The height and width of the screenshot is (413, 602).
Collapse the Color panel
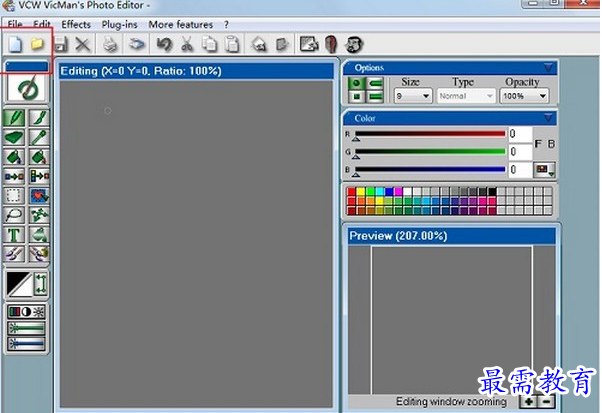548,118
